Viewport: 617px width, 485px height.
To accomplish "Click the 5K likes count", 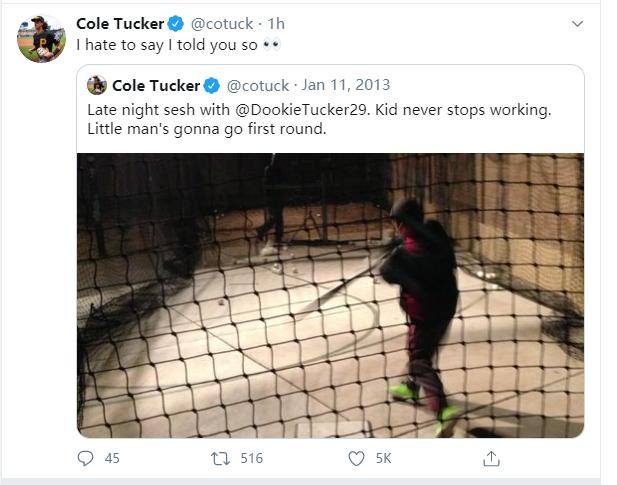I will coord(383,458).
